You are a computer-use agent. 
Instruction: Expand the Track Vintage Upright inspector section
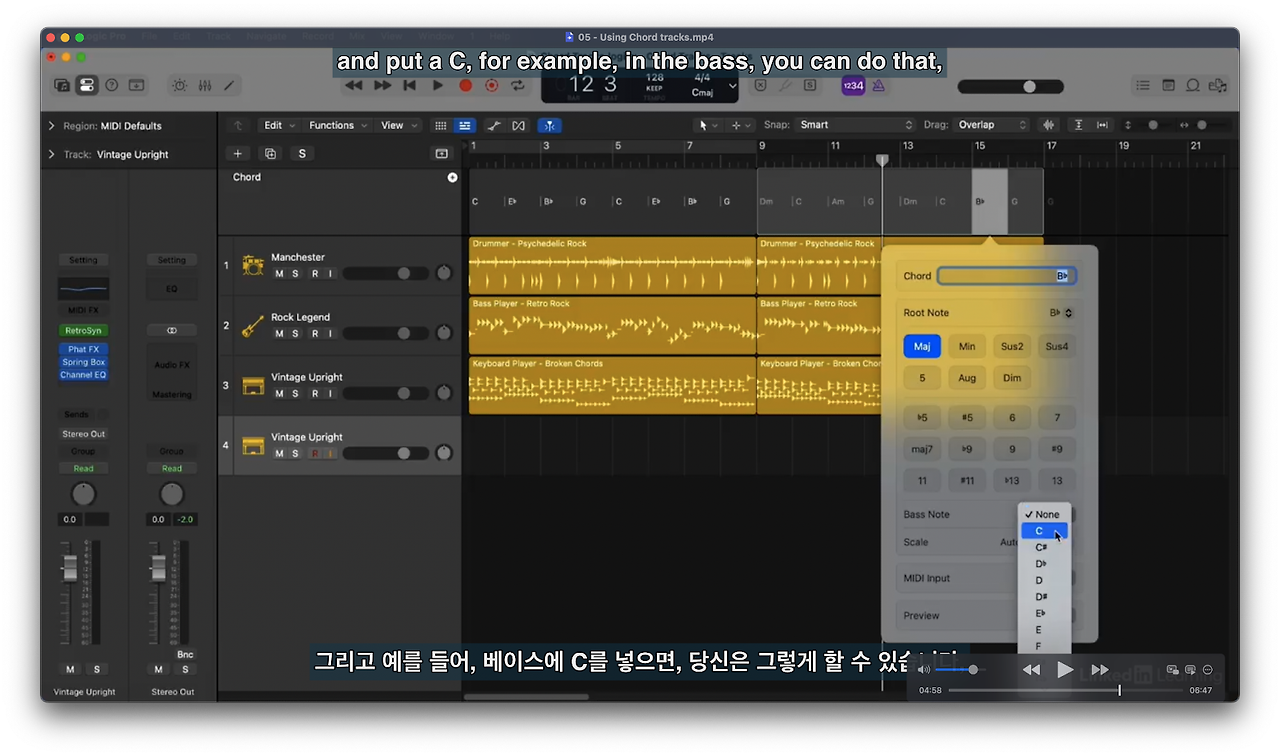point(52,154)
